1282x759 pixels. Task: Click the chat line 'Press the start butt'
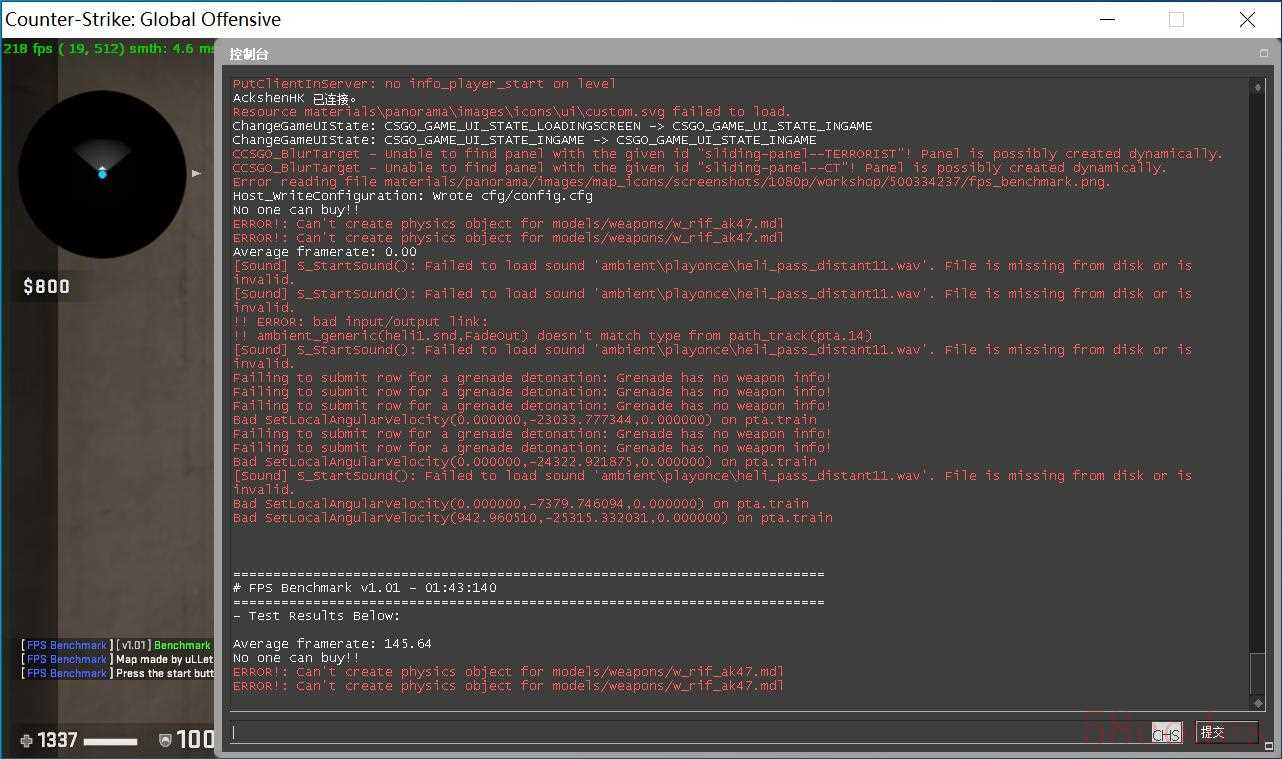(x=118, y=673)
